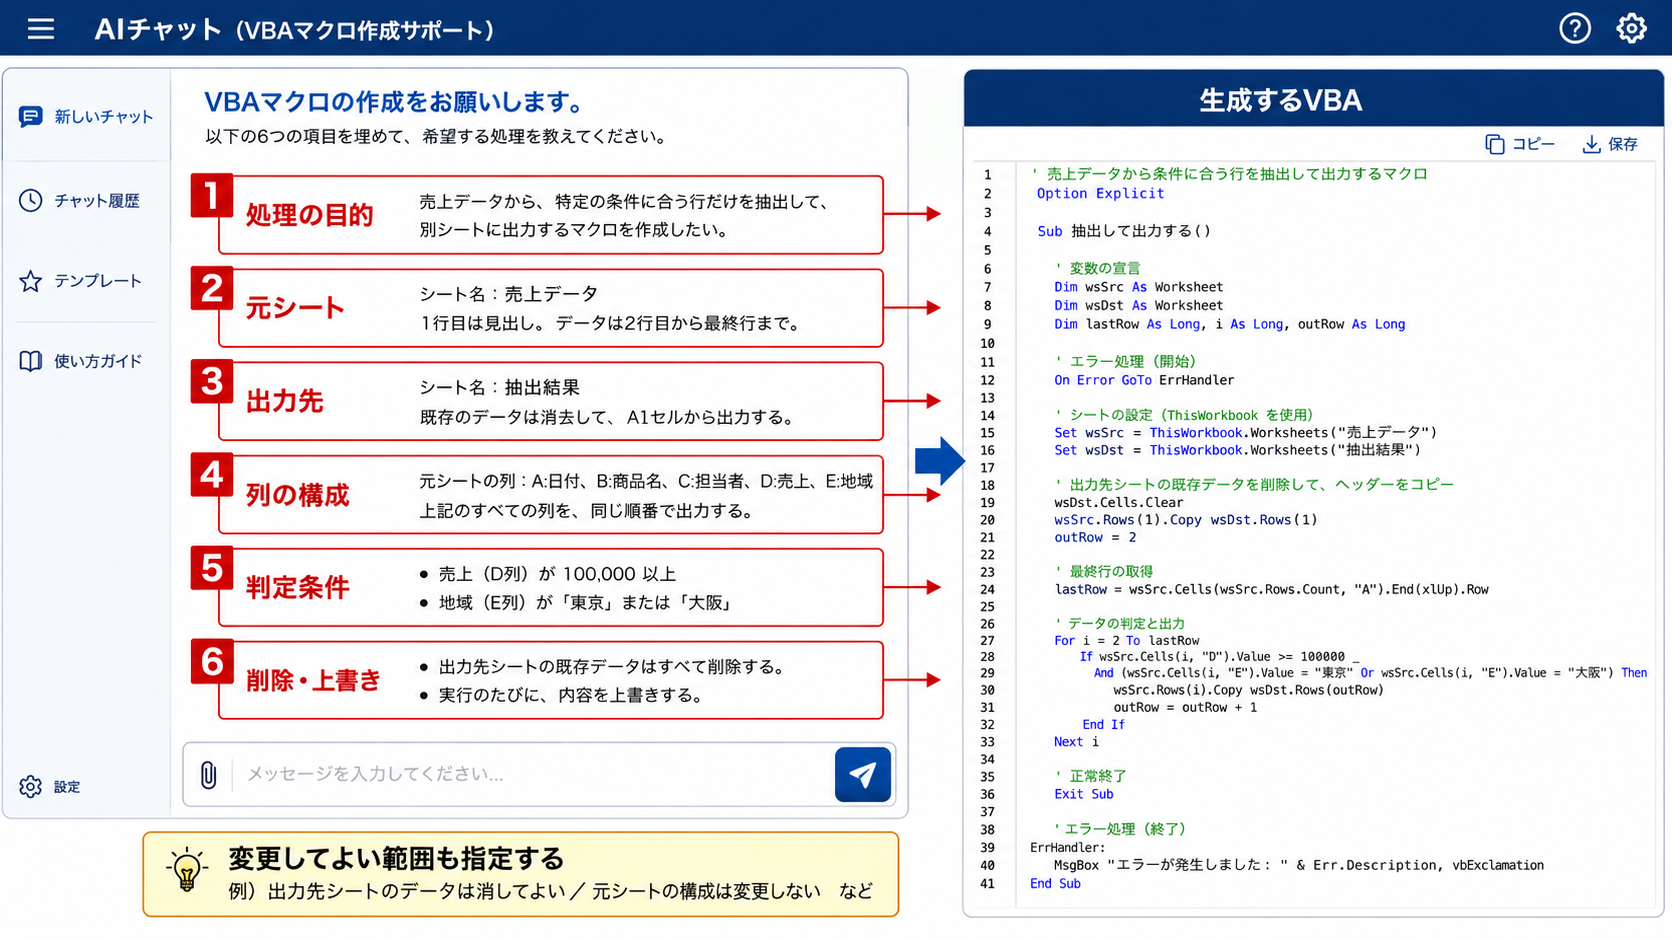This screenshot has width=1672, height=941.
Task: Select the 判定条件 item box
Action: pyautogui.click(x=551, y=587)
